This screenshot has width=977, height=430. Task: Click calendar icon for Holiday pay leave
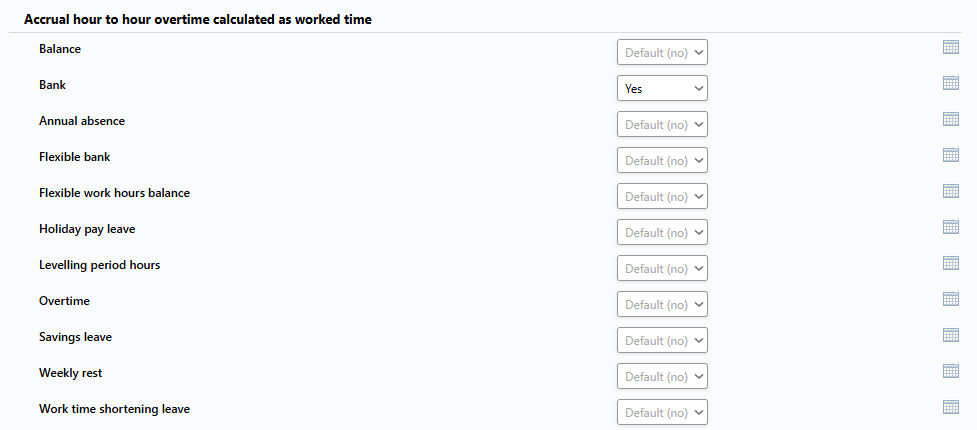[951, 227]
